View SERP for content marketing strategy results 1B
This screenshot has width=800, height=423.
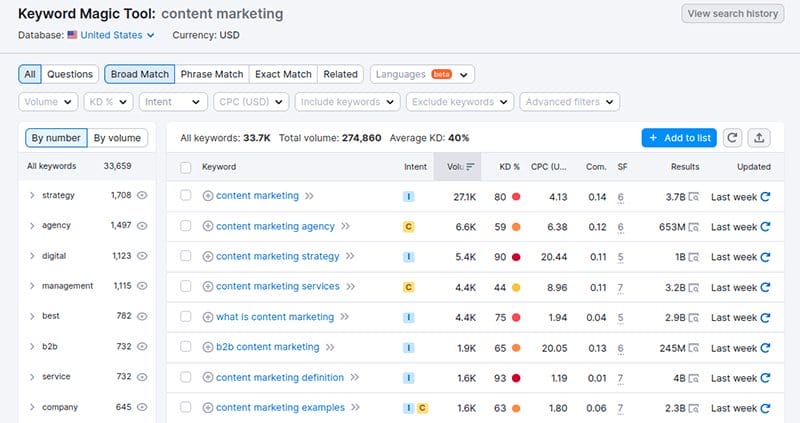[x=693, y=257]
